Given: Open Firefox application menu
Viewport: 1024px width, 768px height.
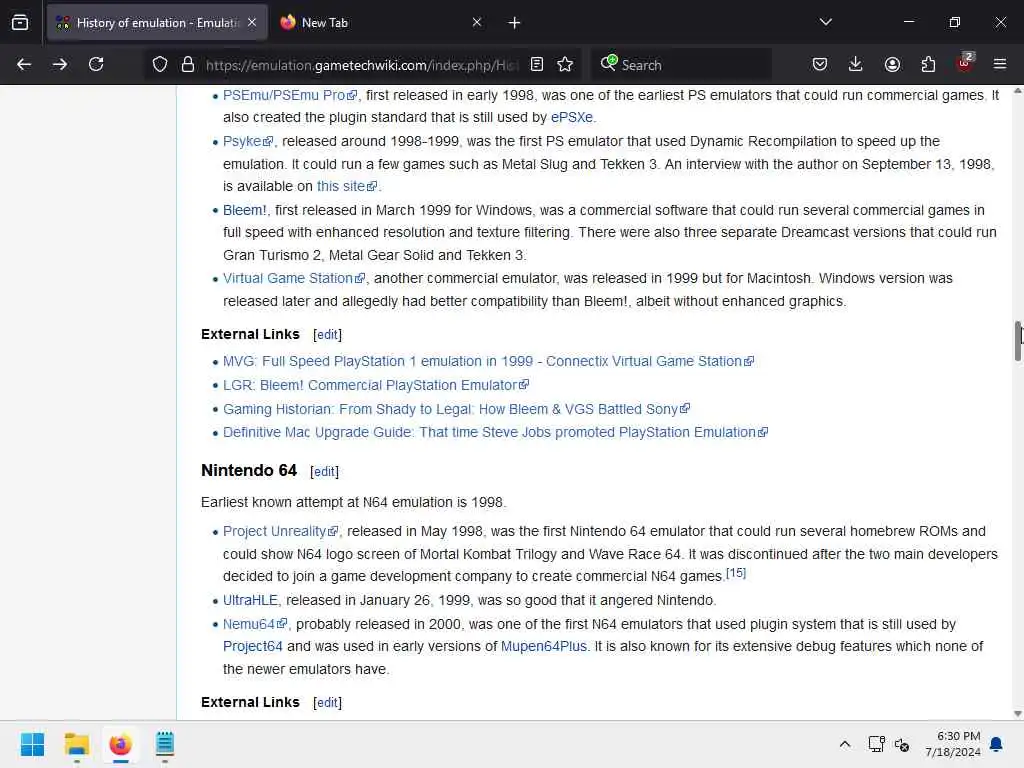Looking at the screenshot, I should (x=1000, y=64).
